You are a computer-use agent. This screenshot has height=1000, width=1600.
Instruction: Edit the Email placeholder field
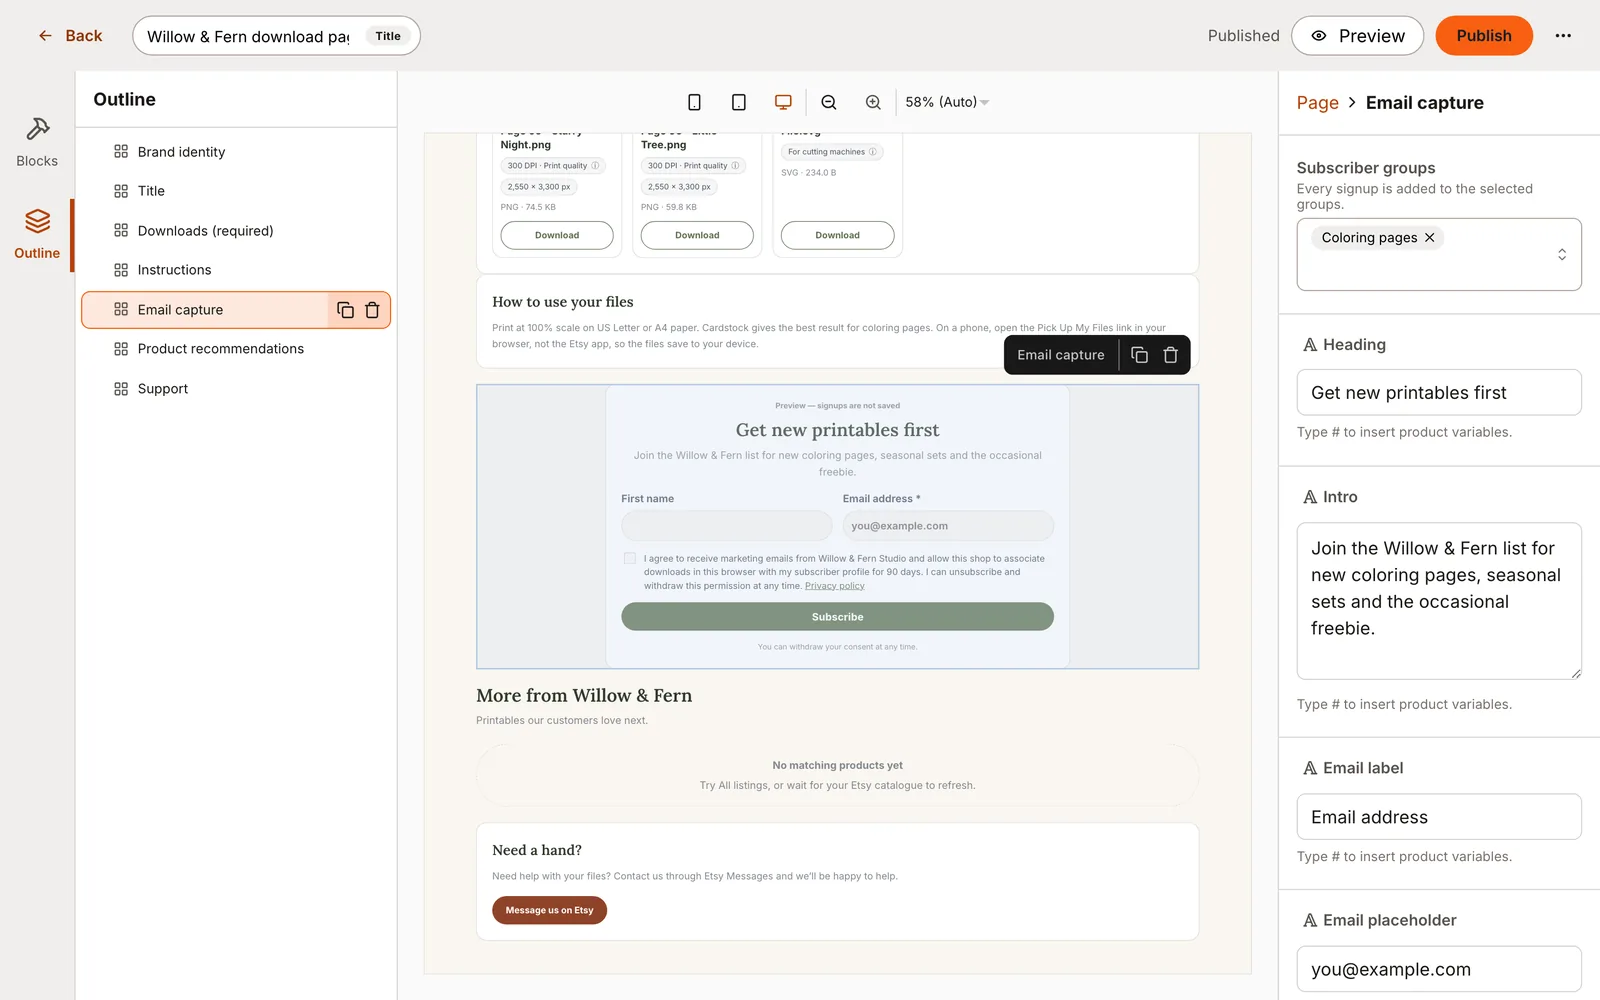(1439, 969)
